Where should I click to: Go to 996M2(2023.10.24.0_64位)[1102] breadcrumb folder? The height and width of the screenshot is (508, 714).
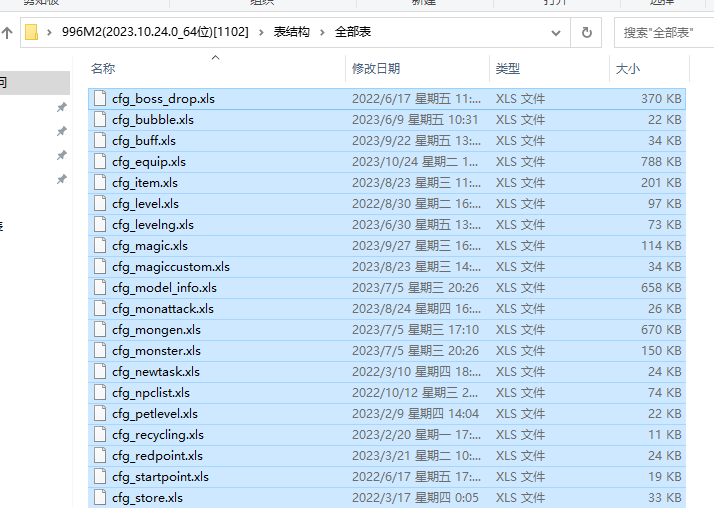155,32
